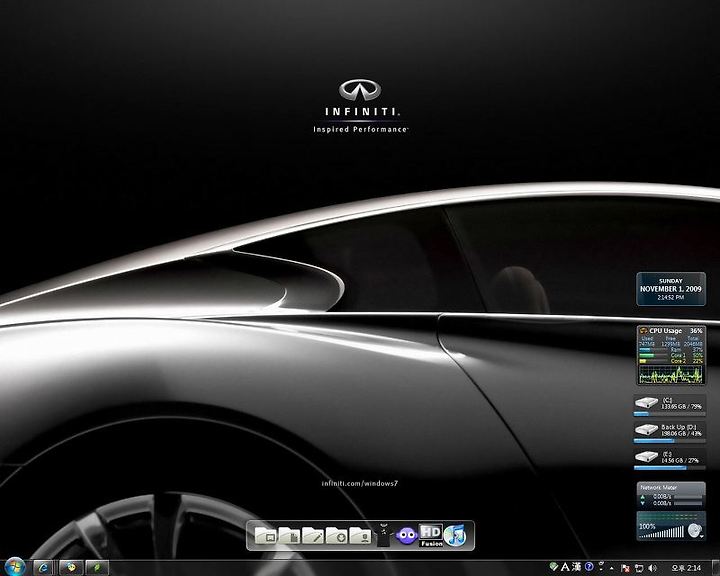This screenshot has width=720, height=576.
Task: Open the Windows Start menu
Action: click(x=15, y=567)
